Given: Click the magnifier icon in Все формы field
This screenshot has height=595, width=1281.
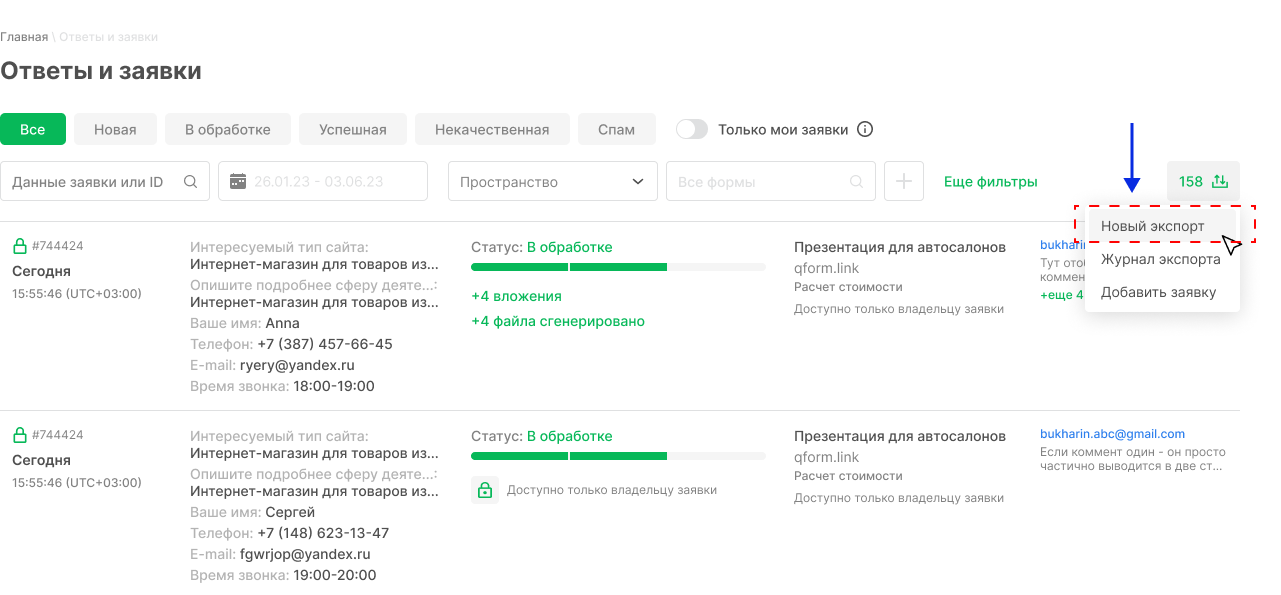Looking at the screenshot, I should (857, 182).
